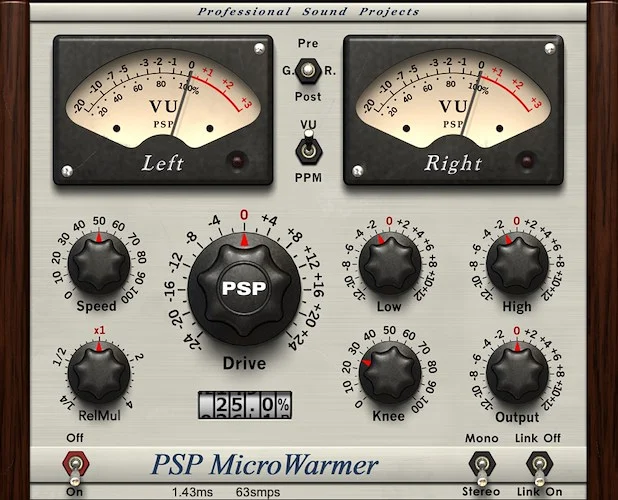Click the Link Off label
This screenshot has width=618, height=500.
pyautogui.click(x=538, y=438)
